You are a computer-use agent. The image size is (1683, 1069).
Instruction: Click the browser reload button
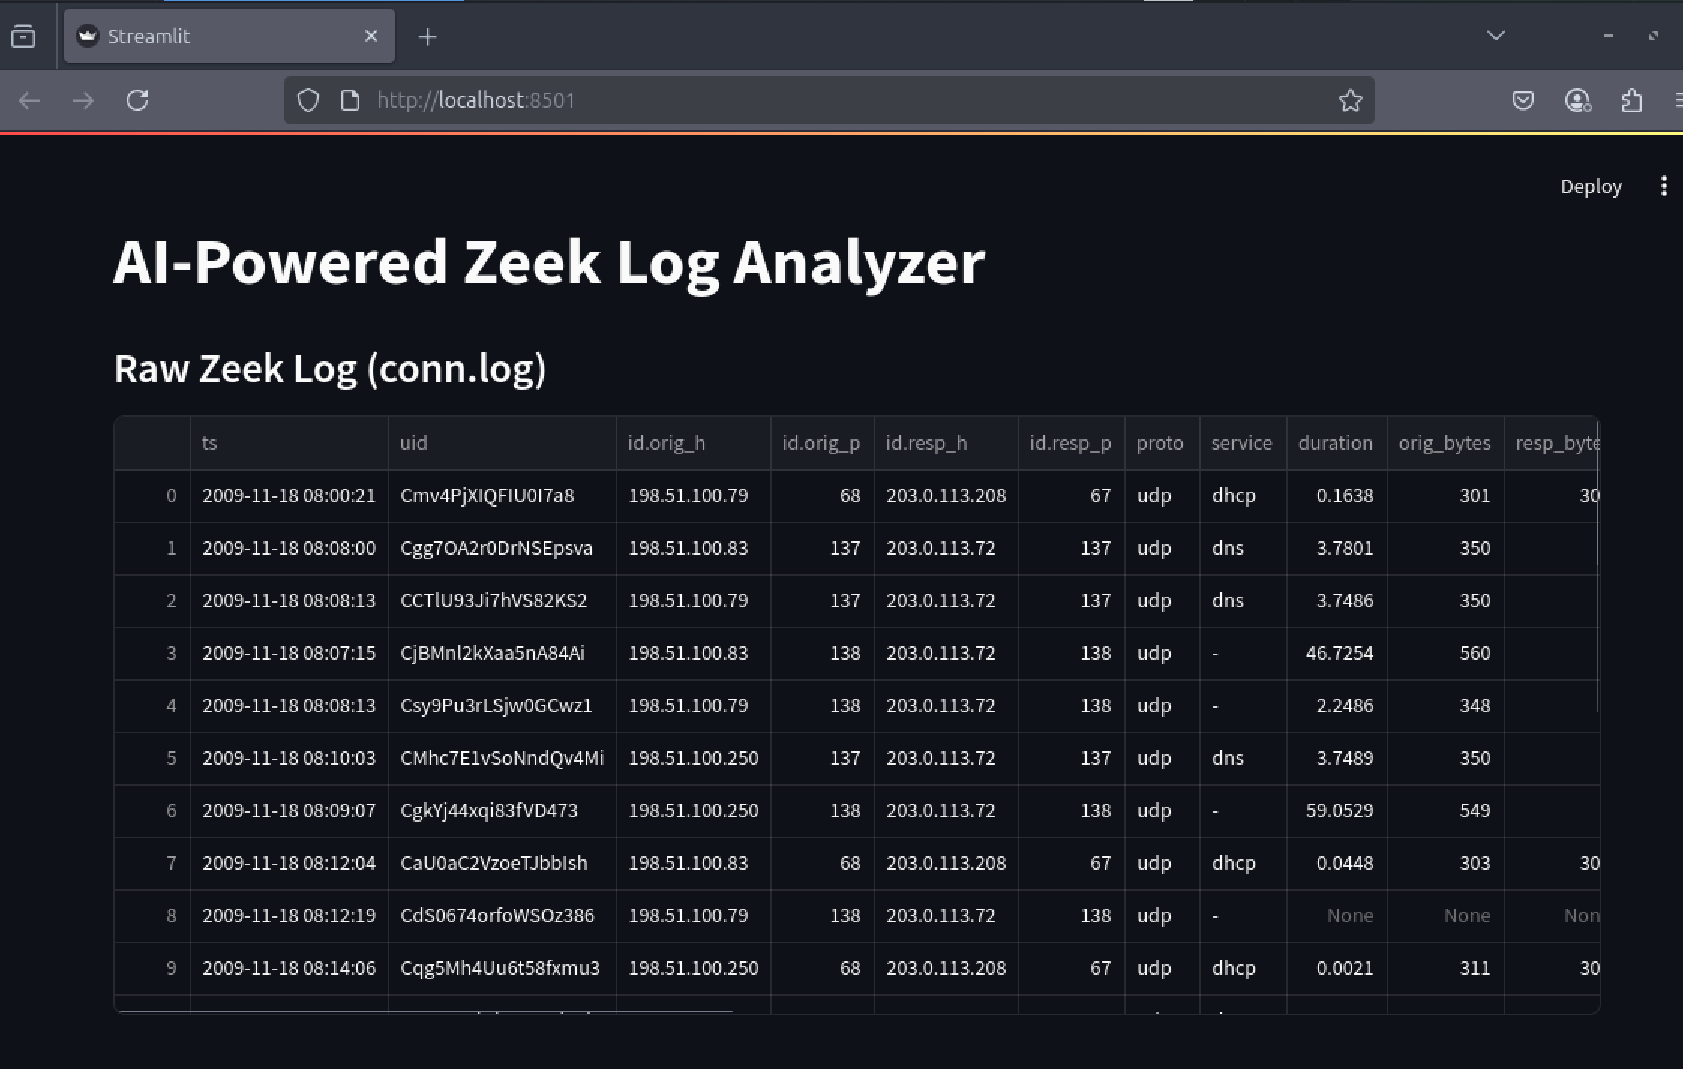(138, 100)
